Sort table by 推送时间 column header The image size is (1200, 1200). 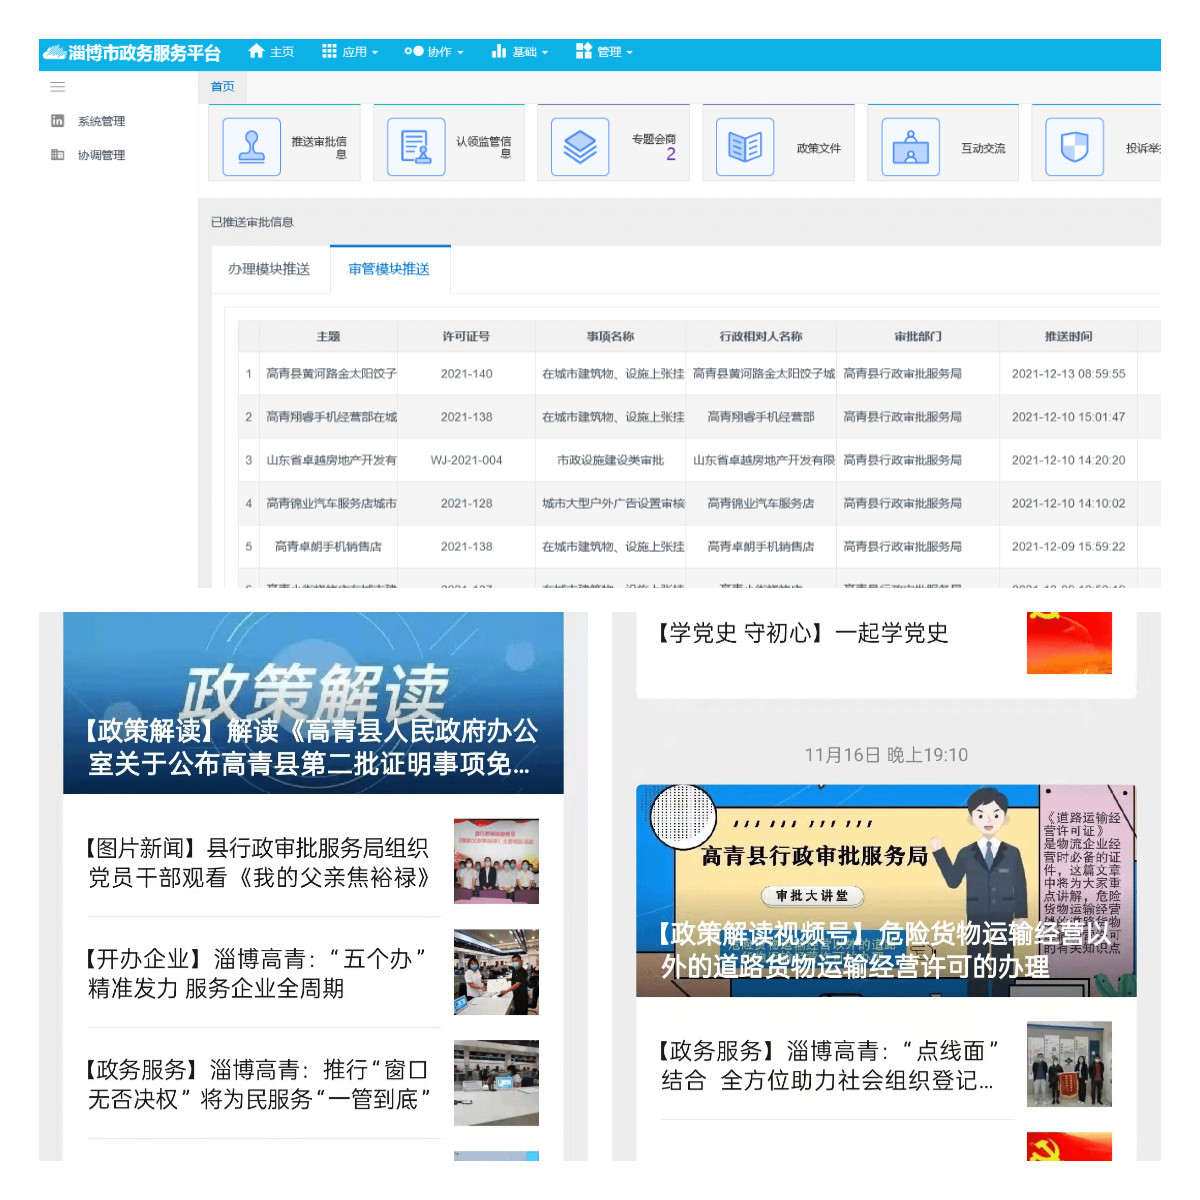[x=1068, y=336]
